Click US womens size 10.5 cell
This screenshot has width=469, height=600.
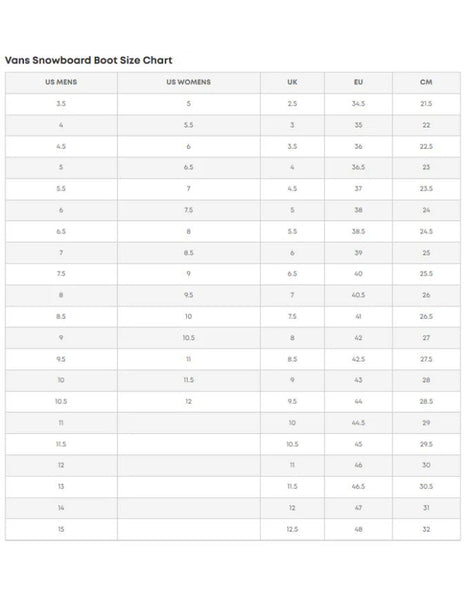point(189,338)
